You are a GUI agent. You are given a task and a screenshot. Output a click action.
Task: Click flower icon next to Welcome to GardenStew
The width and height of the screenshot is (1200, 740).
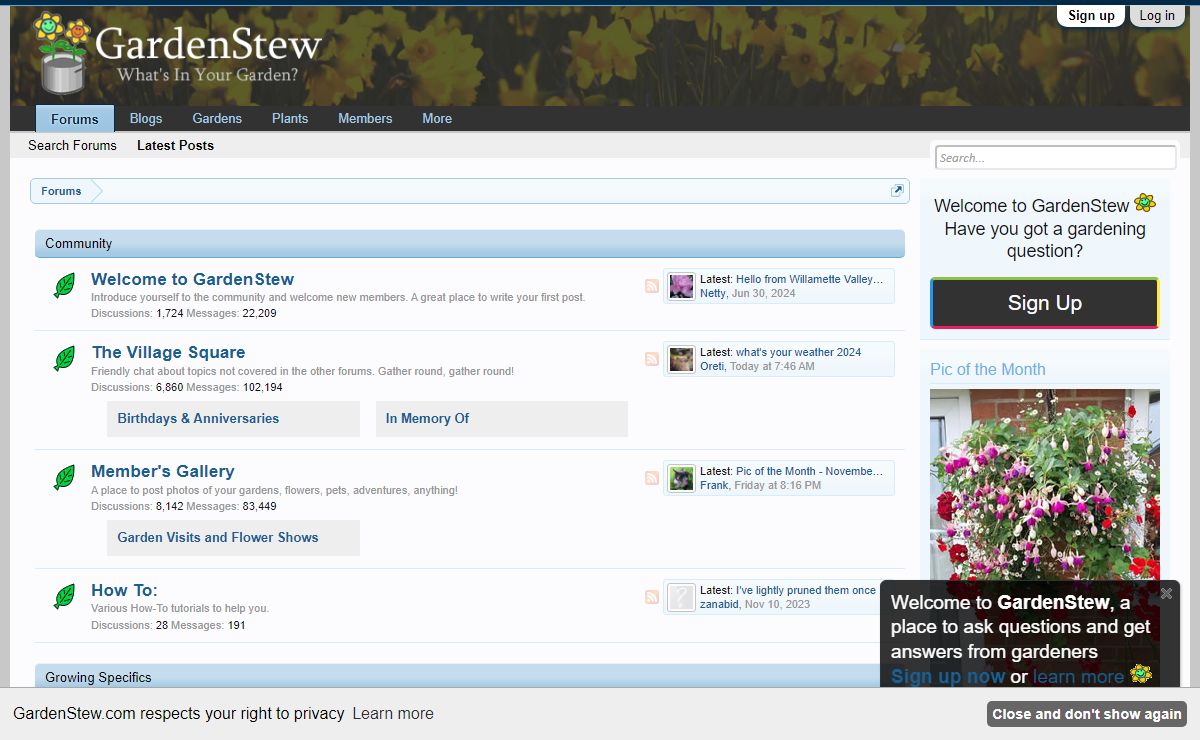(x=1145, y=203)
